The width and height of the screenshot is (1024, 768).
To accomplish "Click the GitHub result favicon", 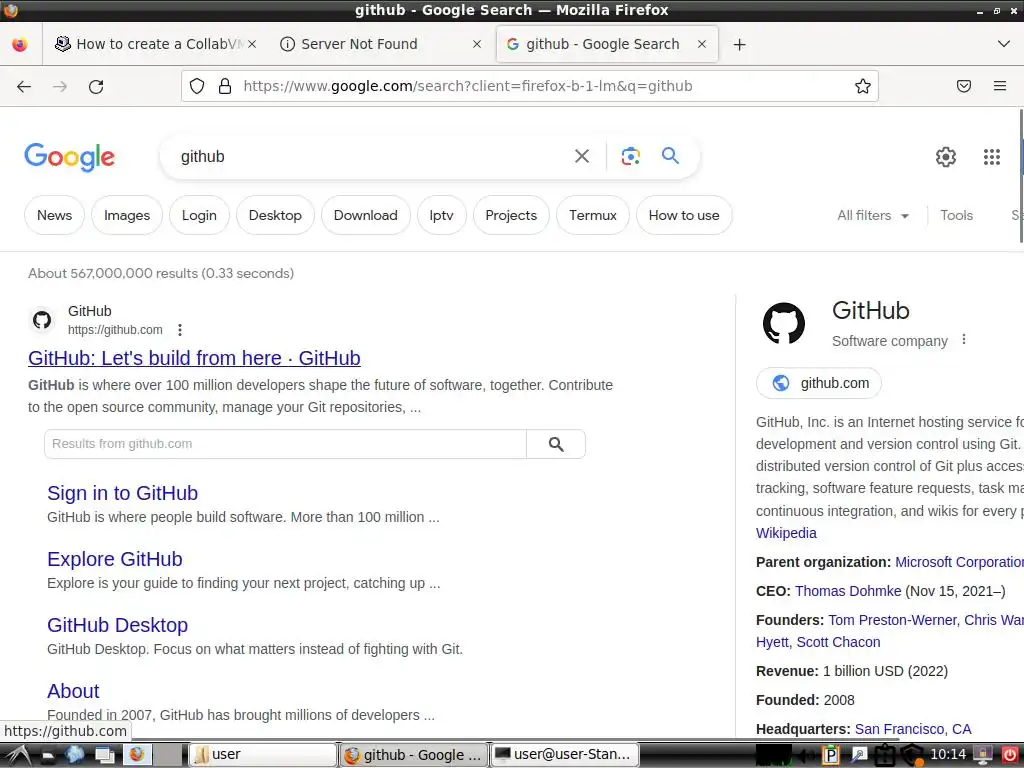I will [x=42, y=320].
